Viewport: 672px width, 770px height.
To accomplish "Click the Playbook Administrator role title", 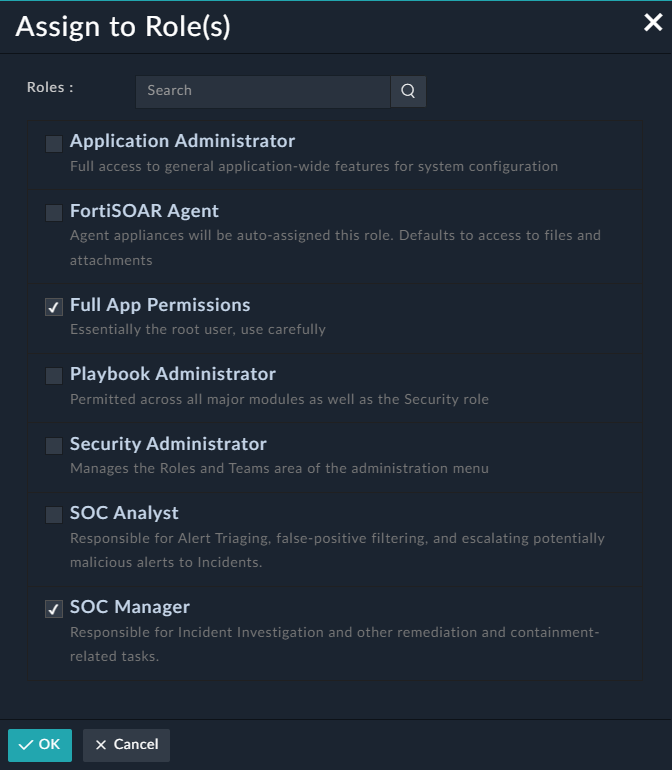I will pos(172,374).
